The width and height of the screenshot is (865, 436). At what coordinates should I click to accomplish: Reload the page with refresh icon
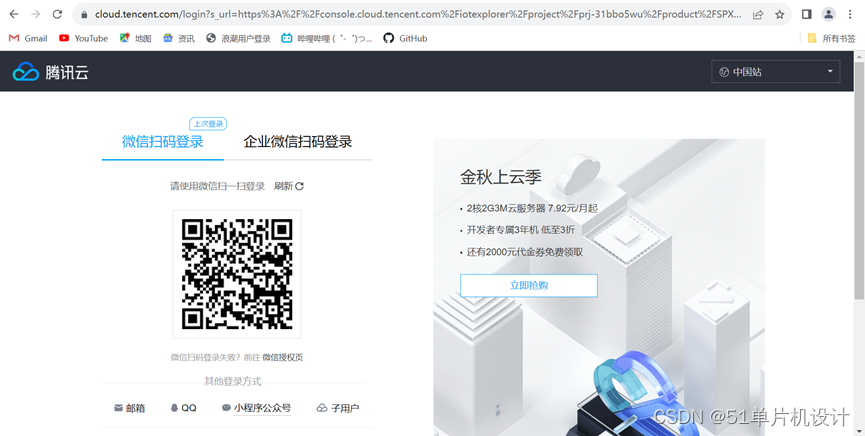[x=57, y=15]
